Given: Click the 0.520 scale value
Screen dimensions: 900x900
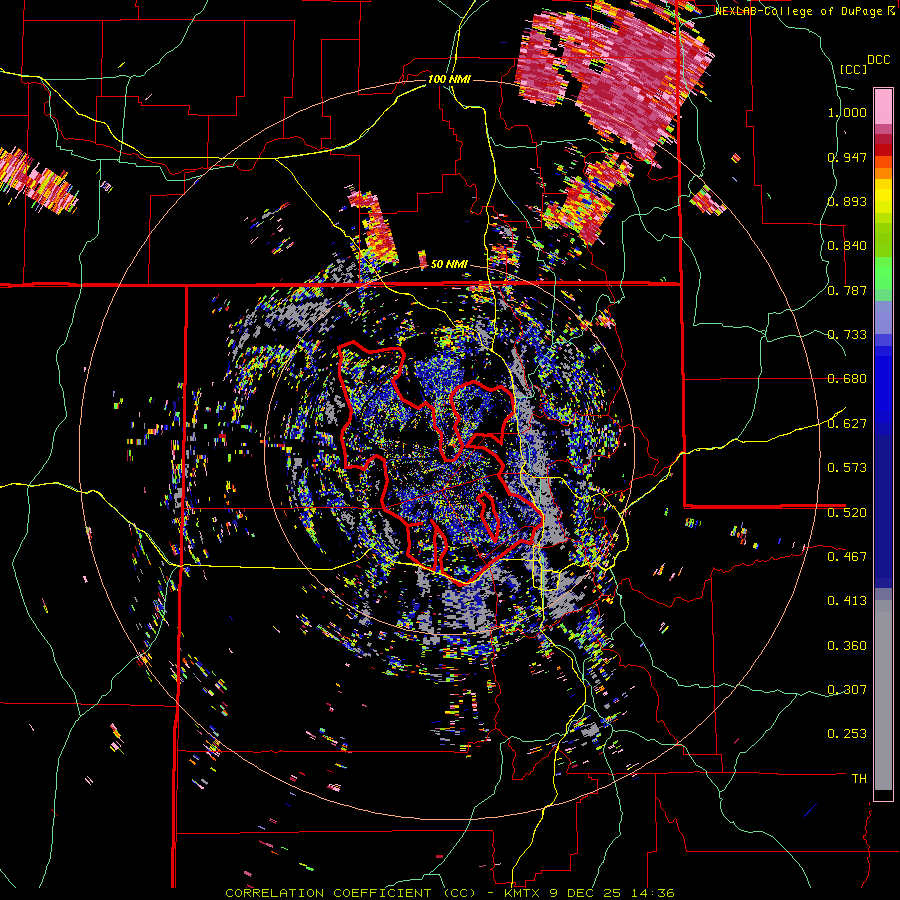Looking at the screenshot, I should click(x=847, y=512).
